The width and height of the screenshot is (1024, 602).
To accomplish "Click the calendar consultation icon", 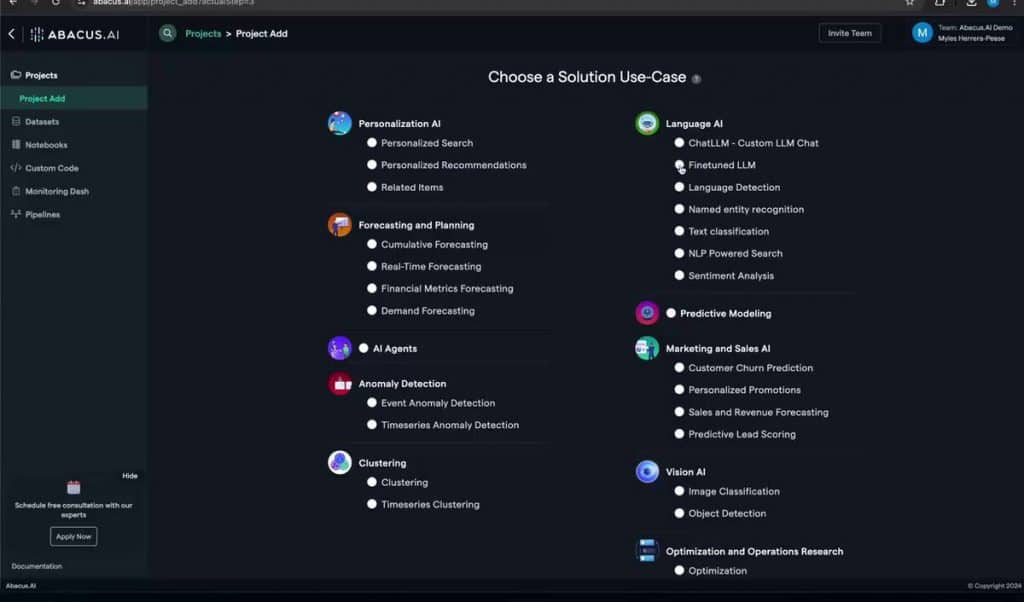I will (74, 488).
